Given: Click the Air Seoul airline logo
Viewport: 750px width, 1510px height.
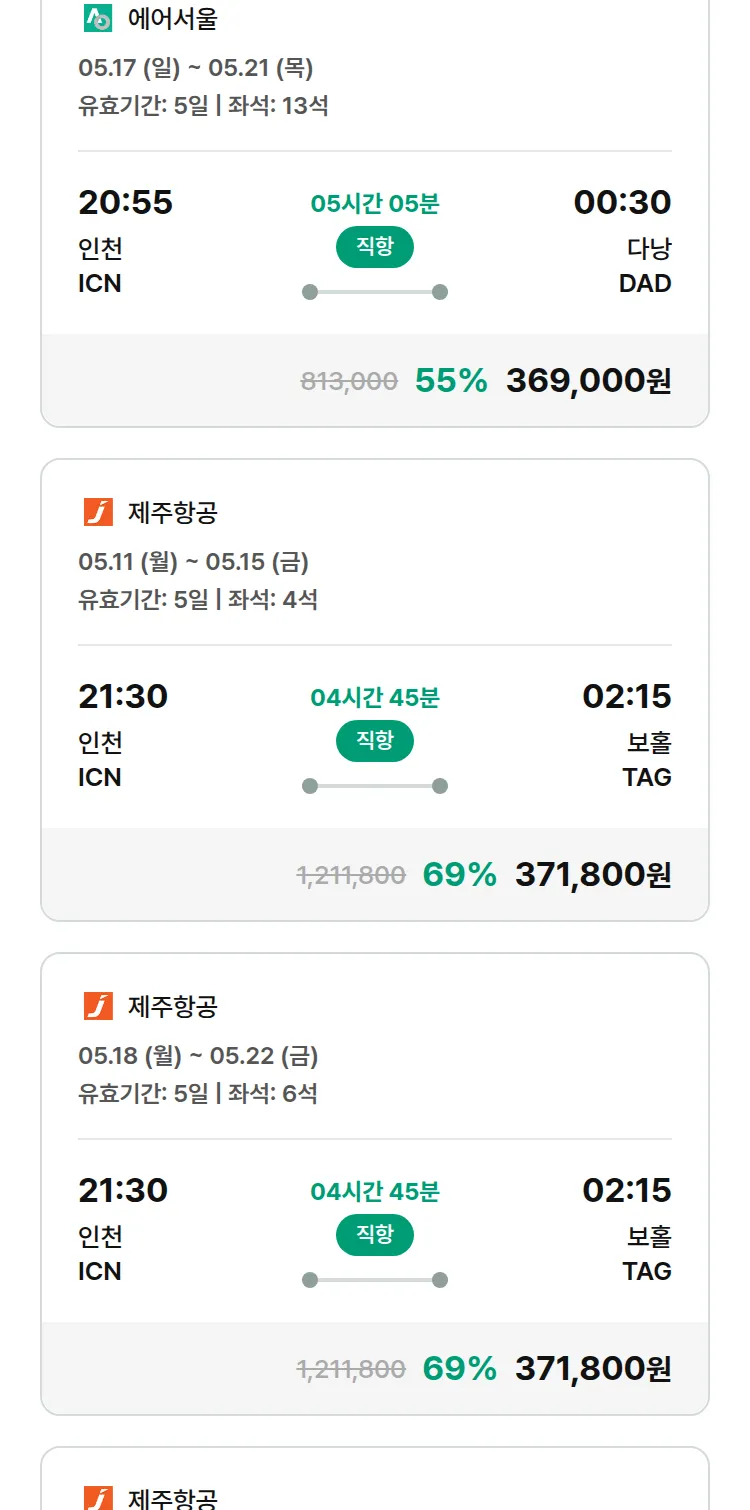Looking at the screenshot, I should 98,18.
